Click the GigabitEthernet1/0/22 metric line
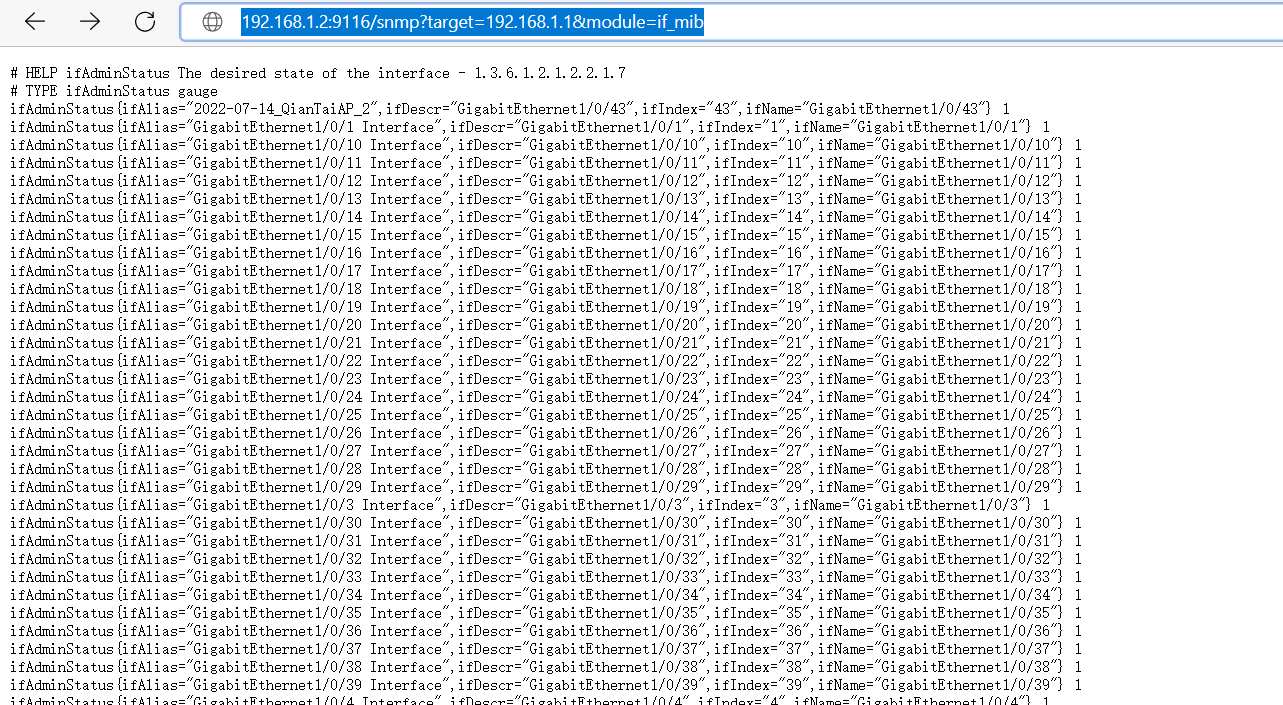Viewport: 1283px width, 705px height. click(x=546, y=361)
